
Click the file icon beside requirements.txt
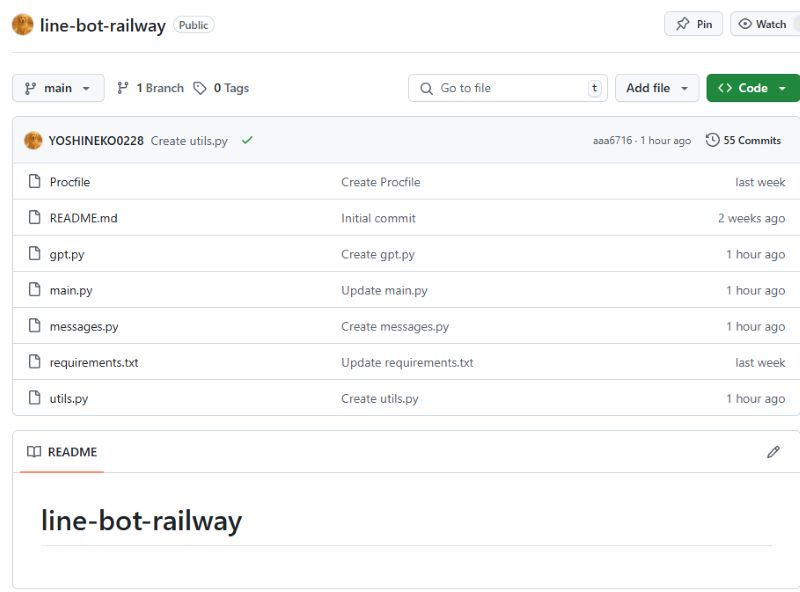pos(35,361)
